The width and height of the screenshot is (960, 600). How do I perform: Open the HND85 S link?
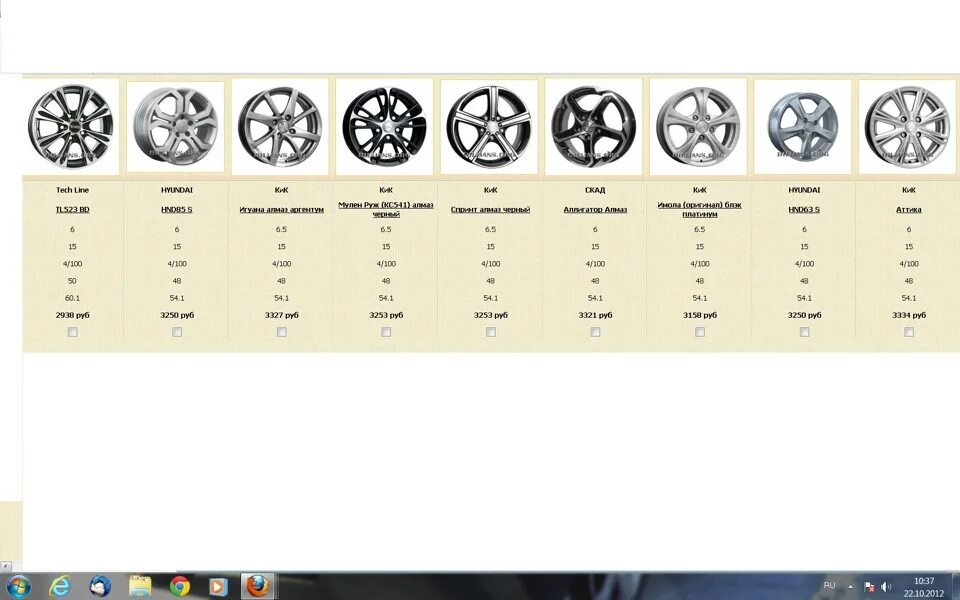[x=177, y=209]
